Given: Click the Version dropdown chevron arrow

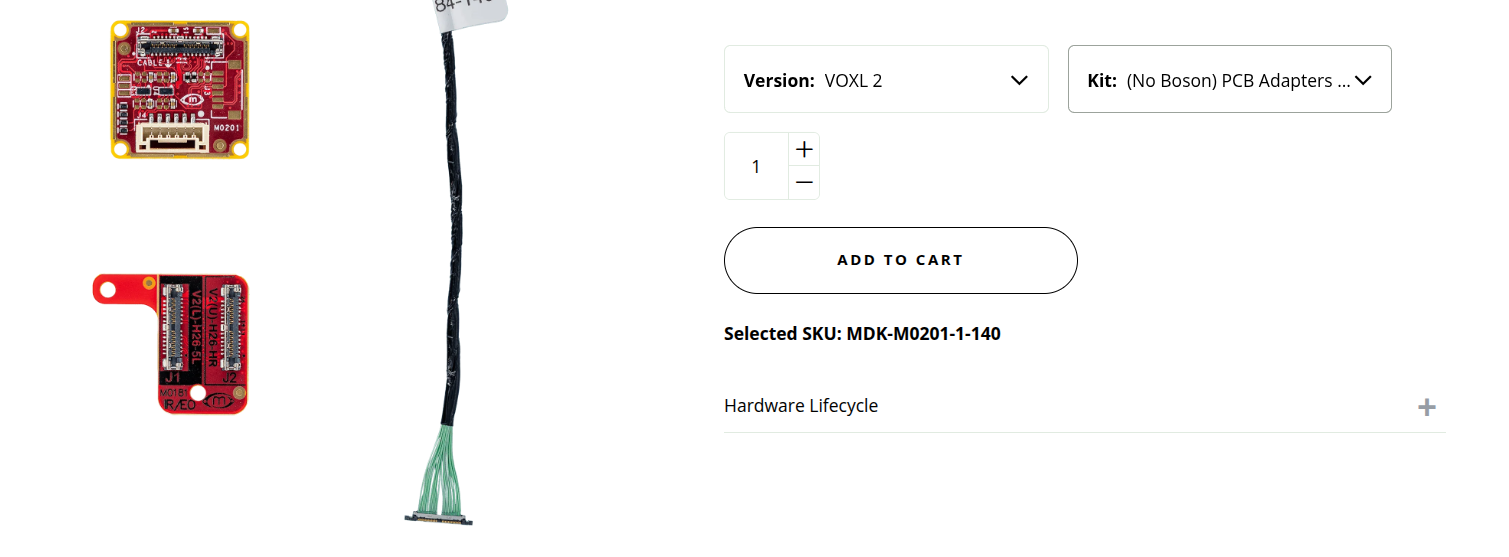Looking at the screenshot, I should [1019, 80].
